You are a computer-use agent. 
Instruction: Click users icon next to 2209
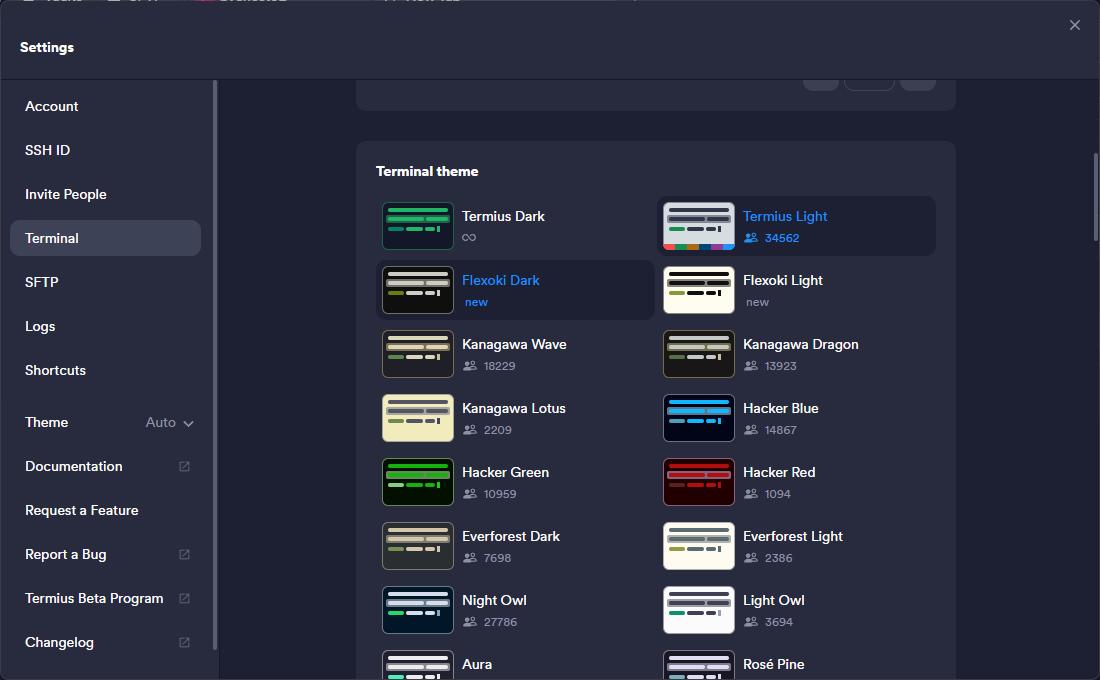pos(469,429)
